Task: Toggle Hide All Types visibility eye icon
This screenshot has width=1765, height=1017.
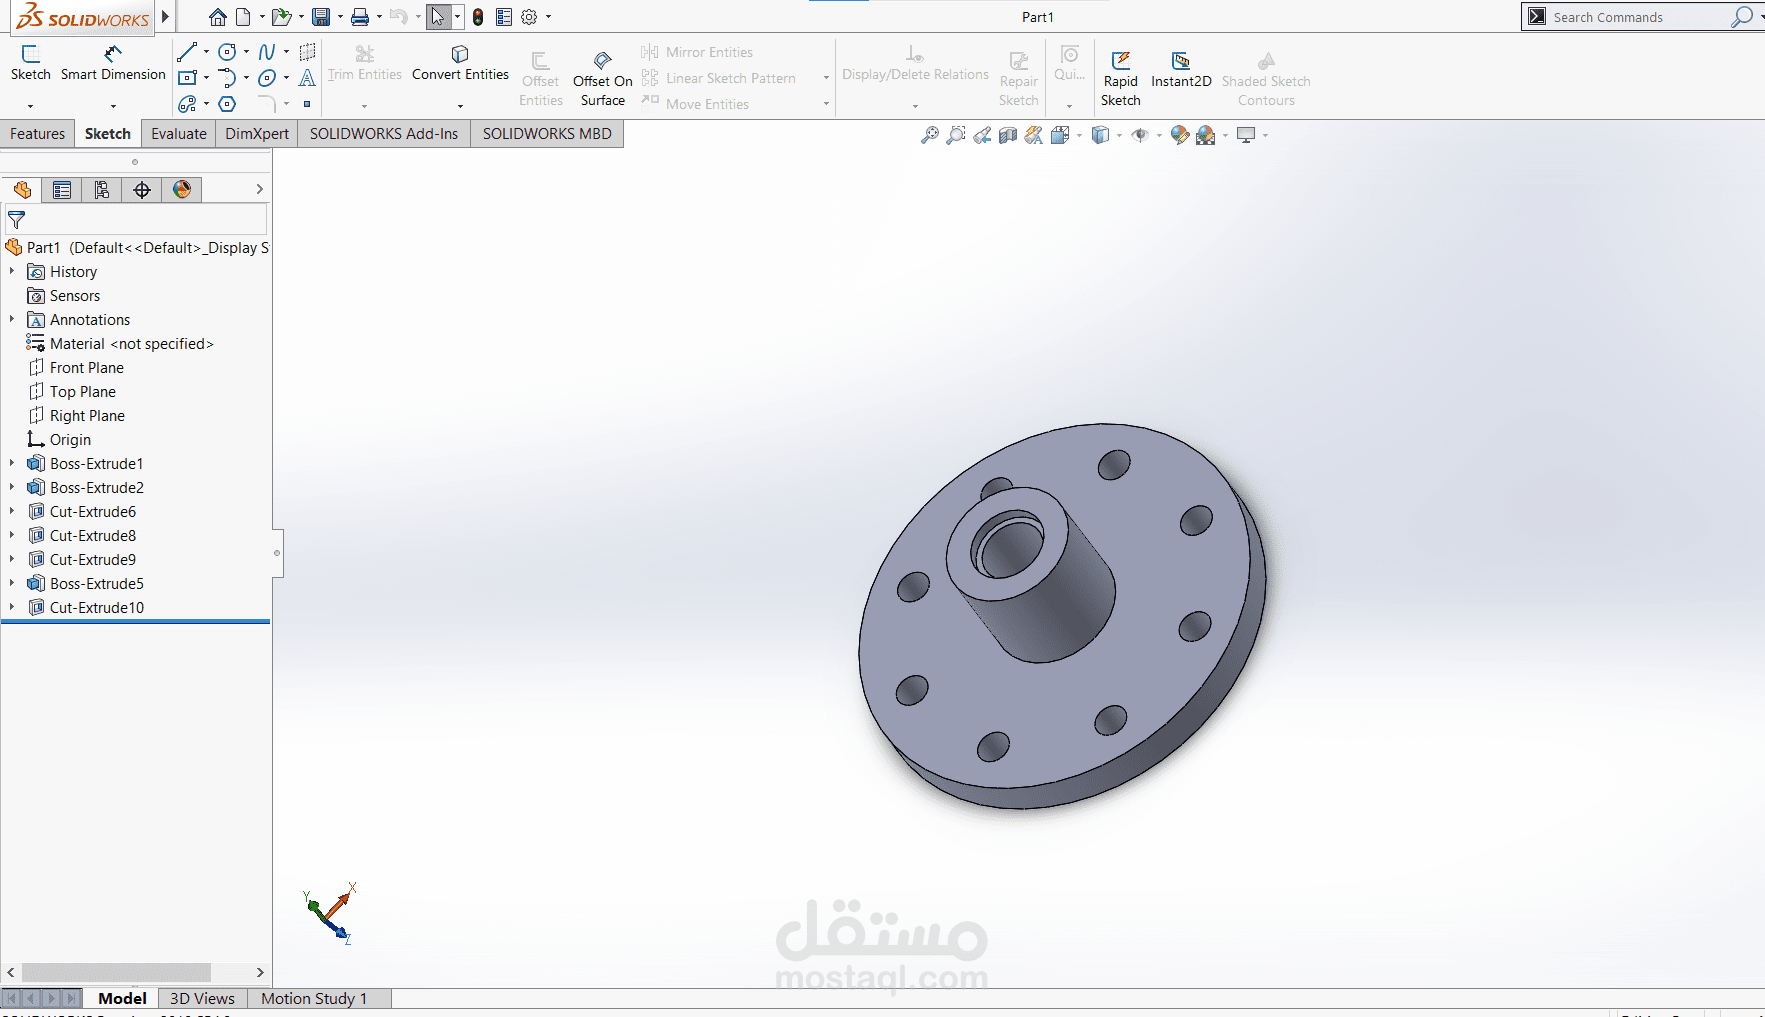Action: pyautogui.click(x=1141, y=135)
